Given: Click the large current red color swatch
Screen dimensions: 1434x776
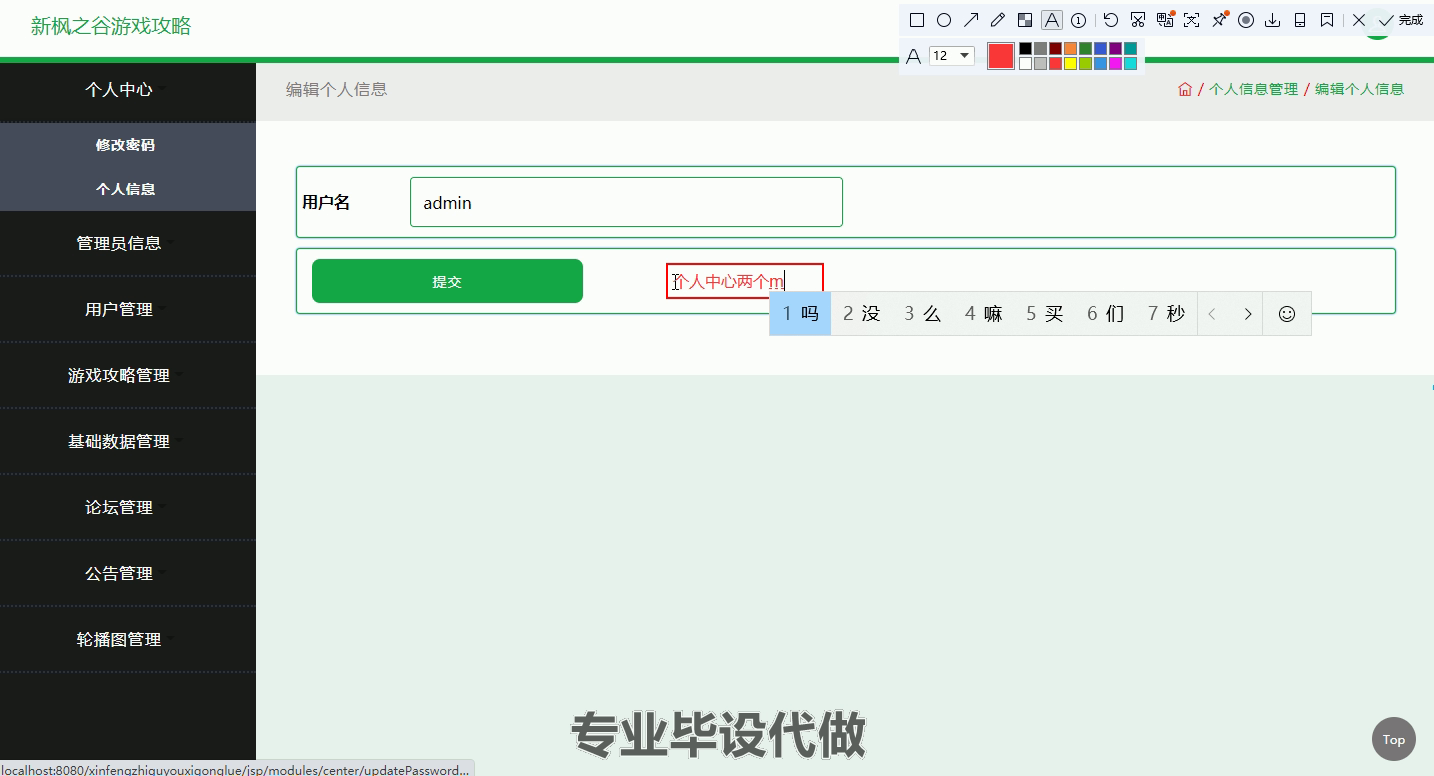Looking at the screenshot, I should click(1001, 56).
